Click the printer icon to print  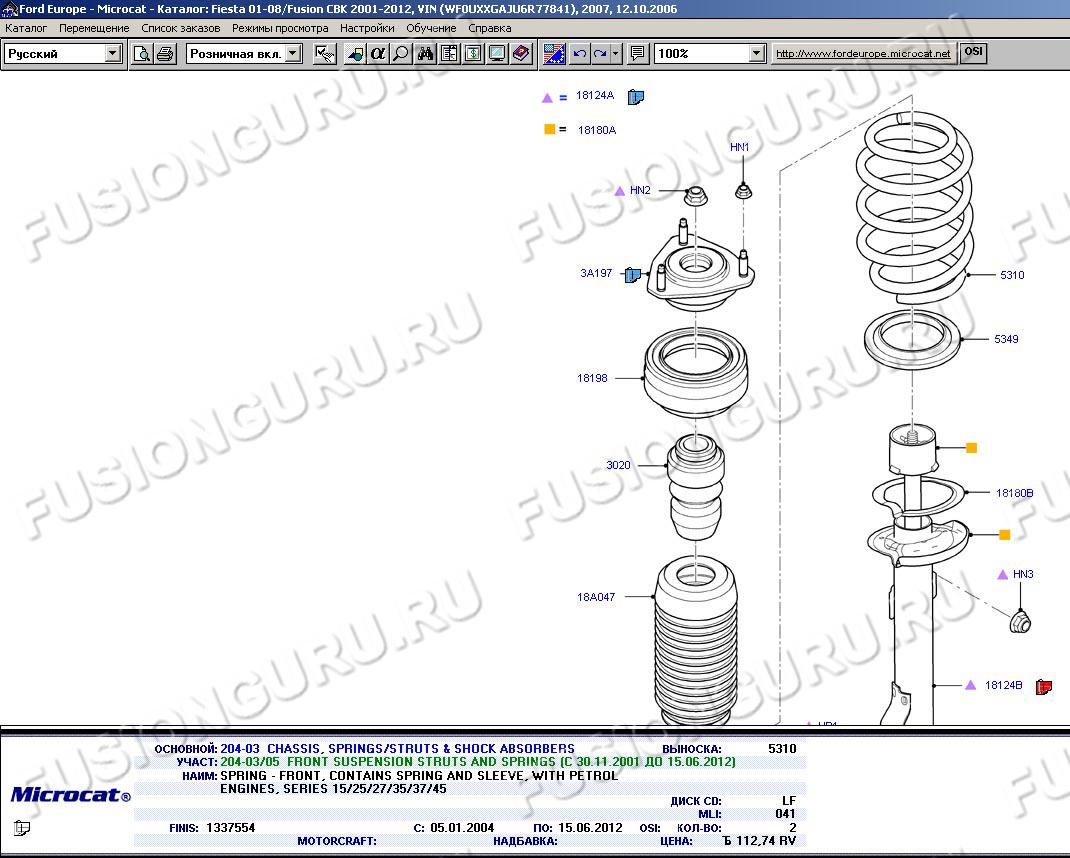coord(164,53)
